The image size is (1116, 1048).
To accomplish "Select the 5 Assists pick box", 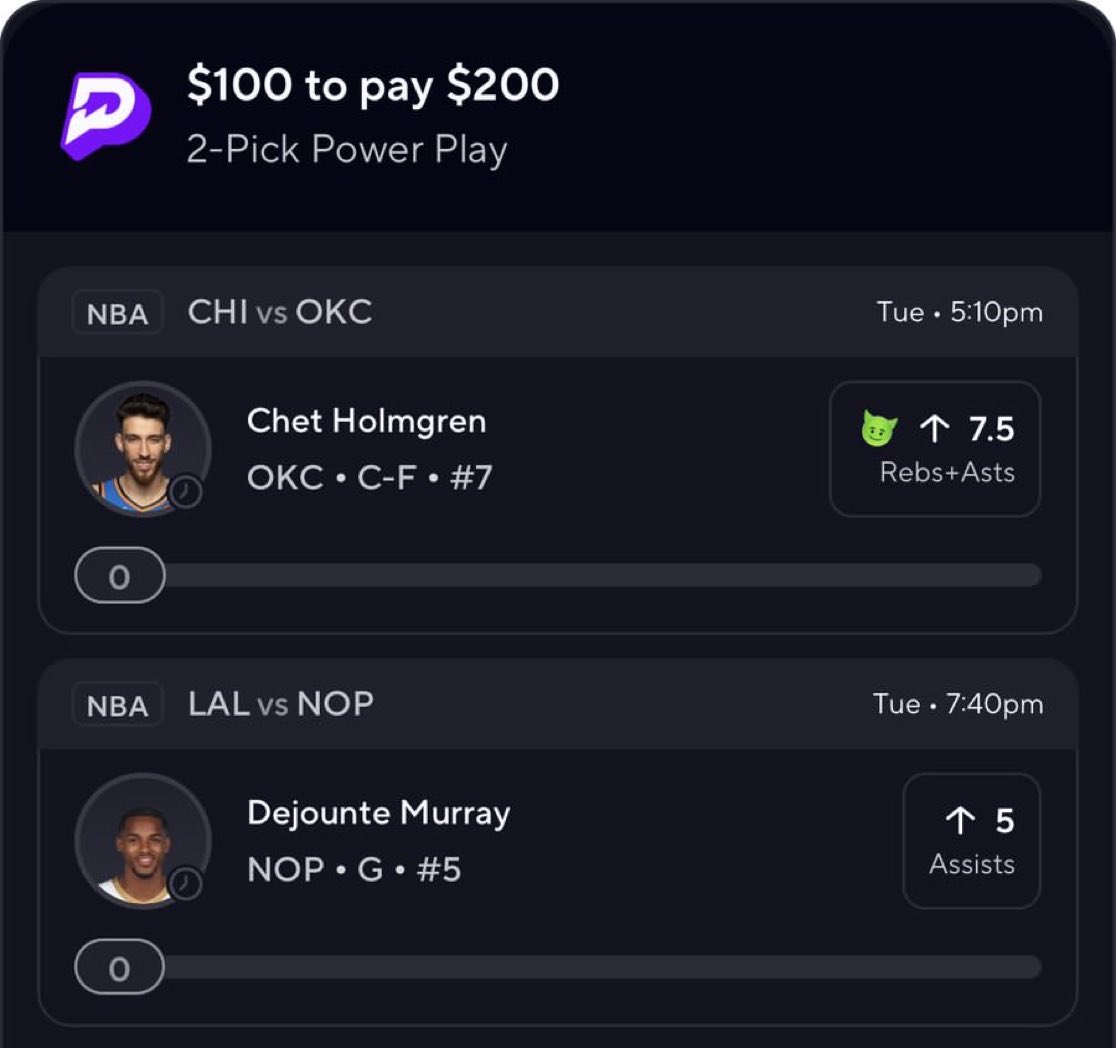I will tap(971, 841).
